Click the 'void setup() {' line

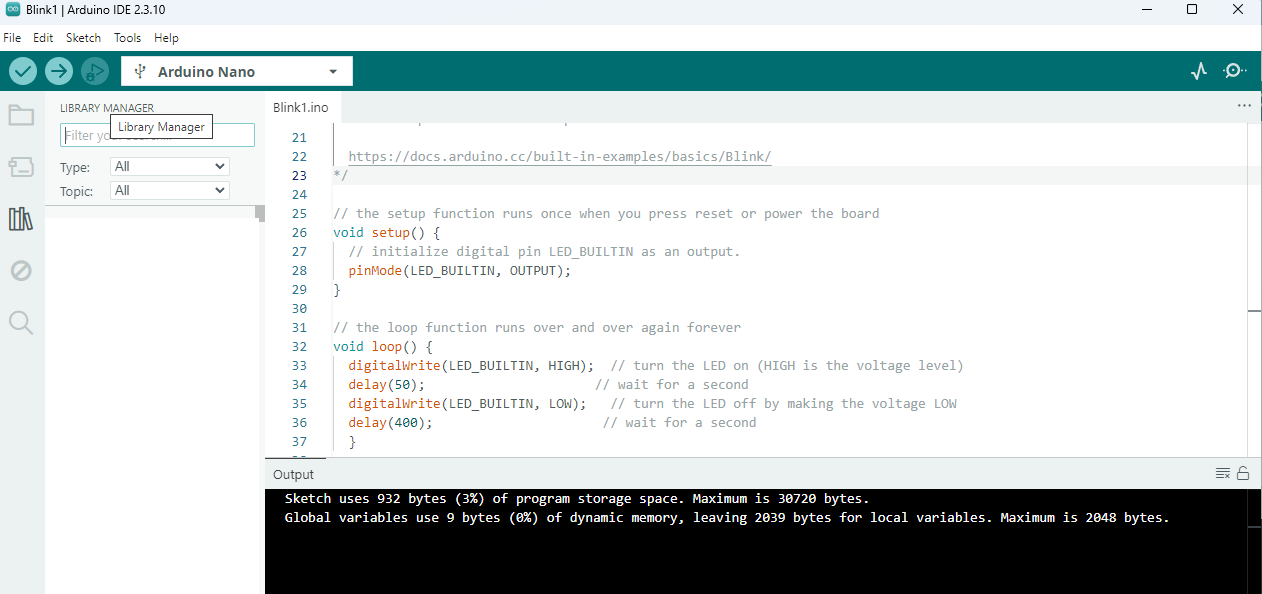(387, 233)
